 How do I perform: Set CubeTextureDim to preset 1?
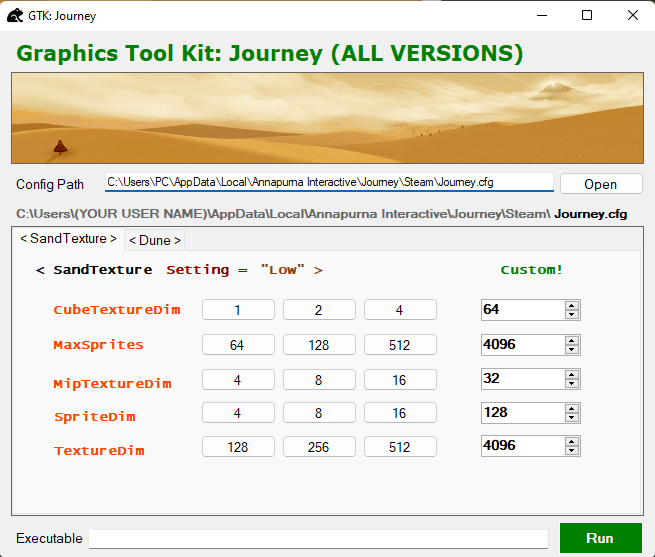(x=238, y=310)
